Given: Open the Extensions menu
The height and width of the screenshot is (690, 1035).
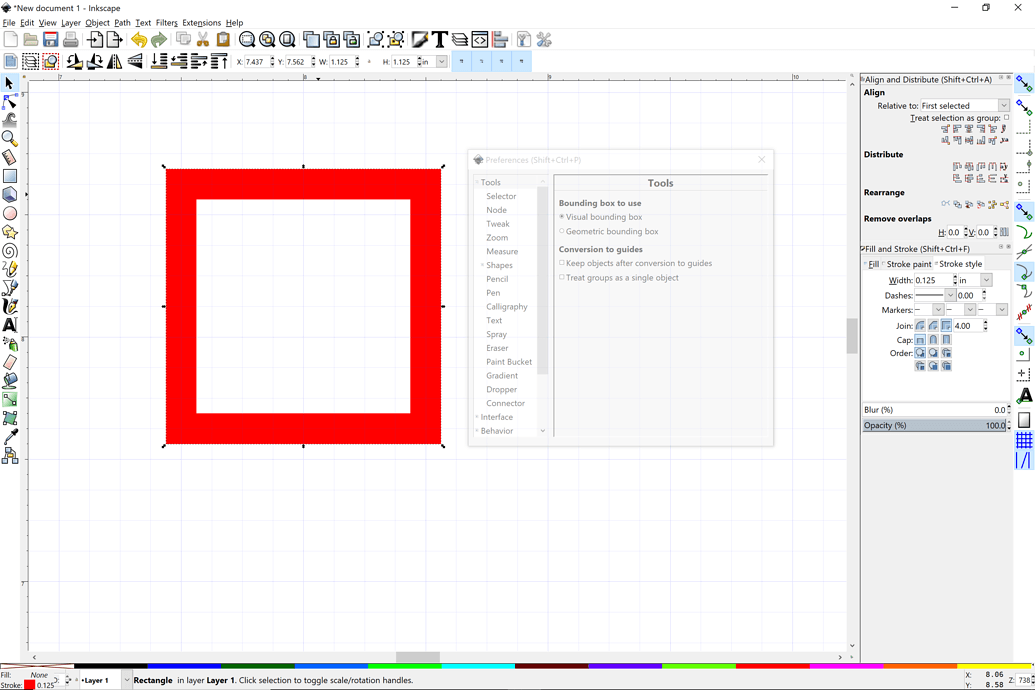Looking at the screenshot, I should tap(201, 22).
